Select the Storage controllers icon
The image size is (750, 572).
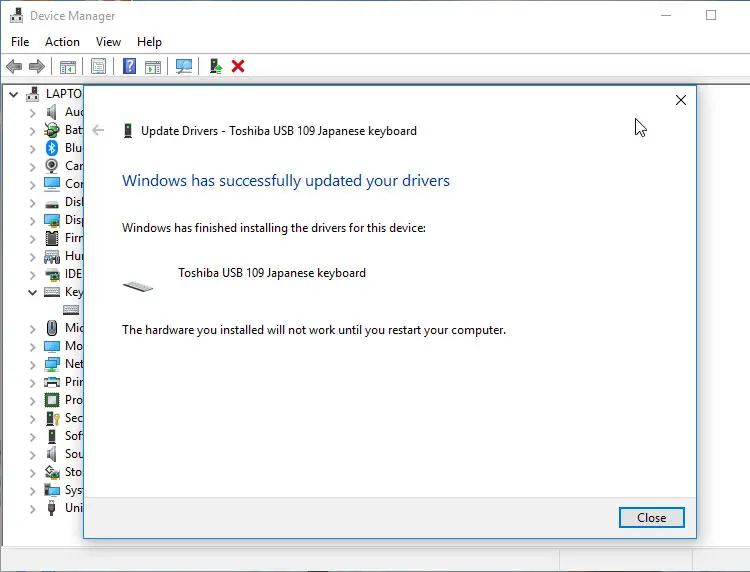[x=52, y=472]
